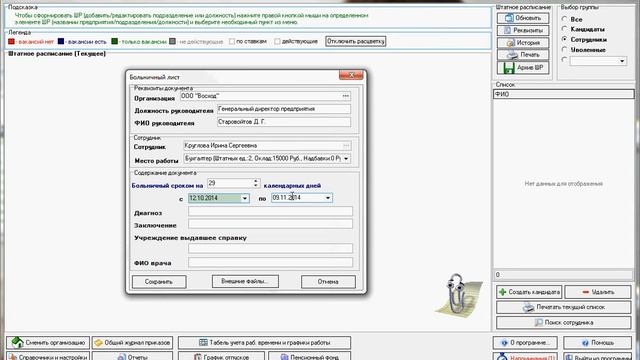640x360 pixels.
Task: Select the Все group radio button
Action: 564,19
